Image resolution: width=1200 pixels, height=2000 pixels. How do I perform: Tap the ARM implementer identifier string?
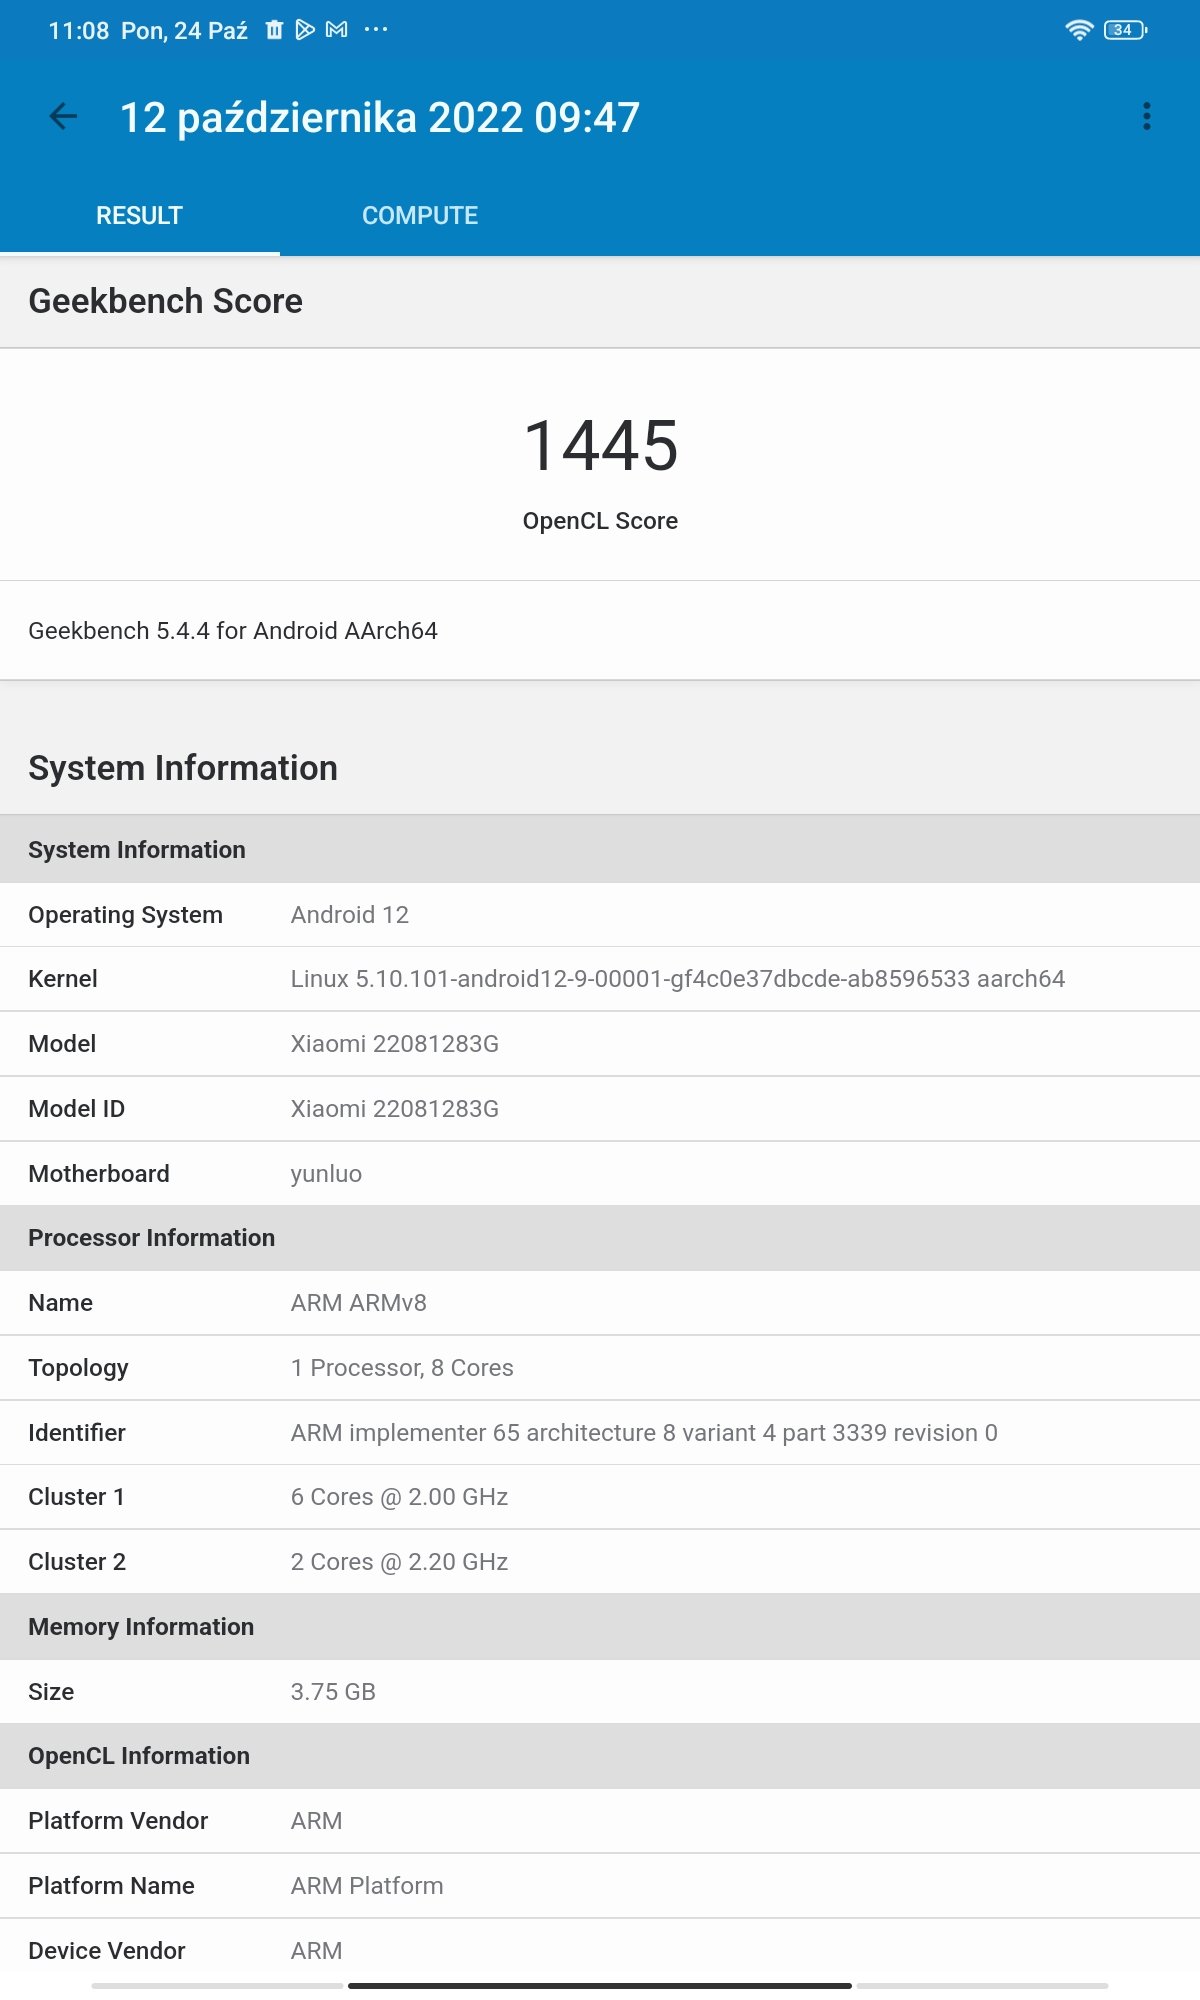[x=644, y=1433]
